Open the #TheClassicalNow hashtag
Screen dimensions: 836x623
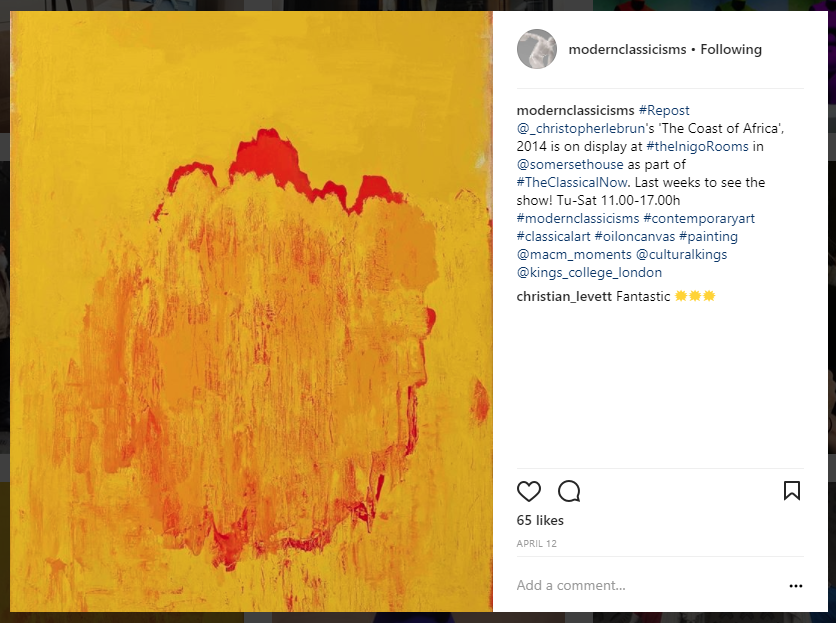[572, 182]
